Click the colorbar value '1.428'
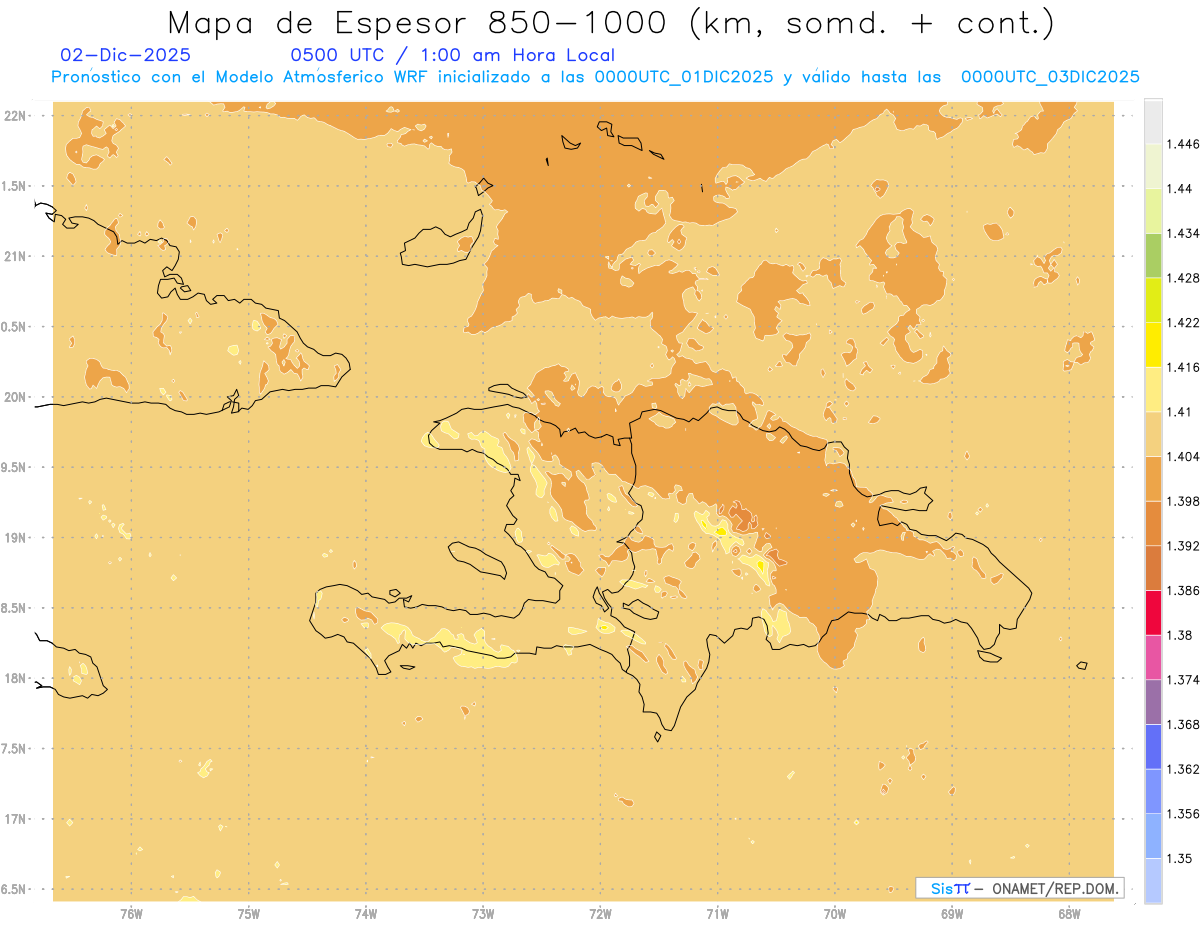Image resolution: width=1200 pixels, height=927 pixels. click(x=1183, y=278)
